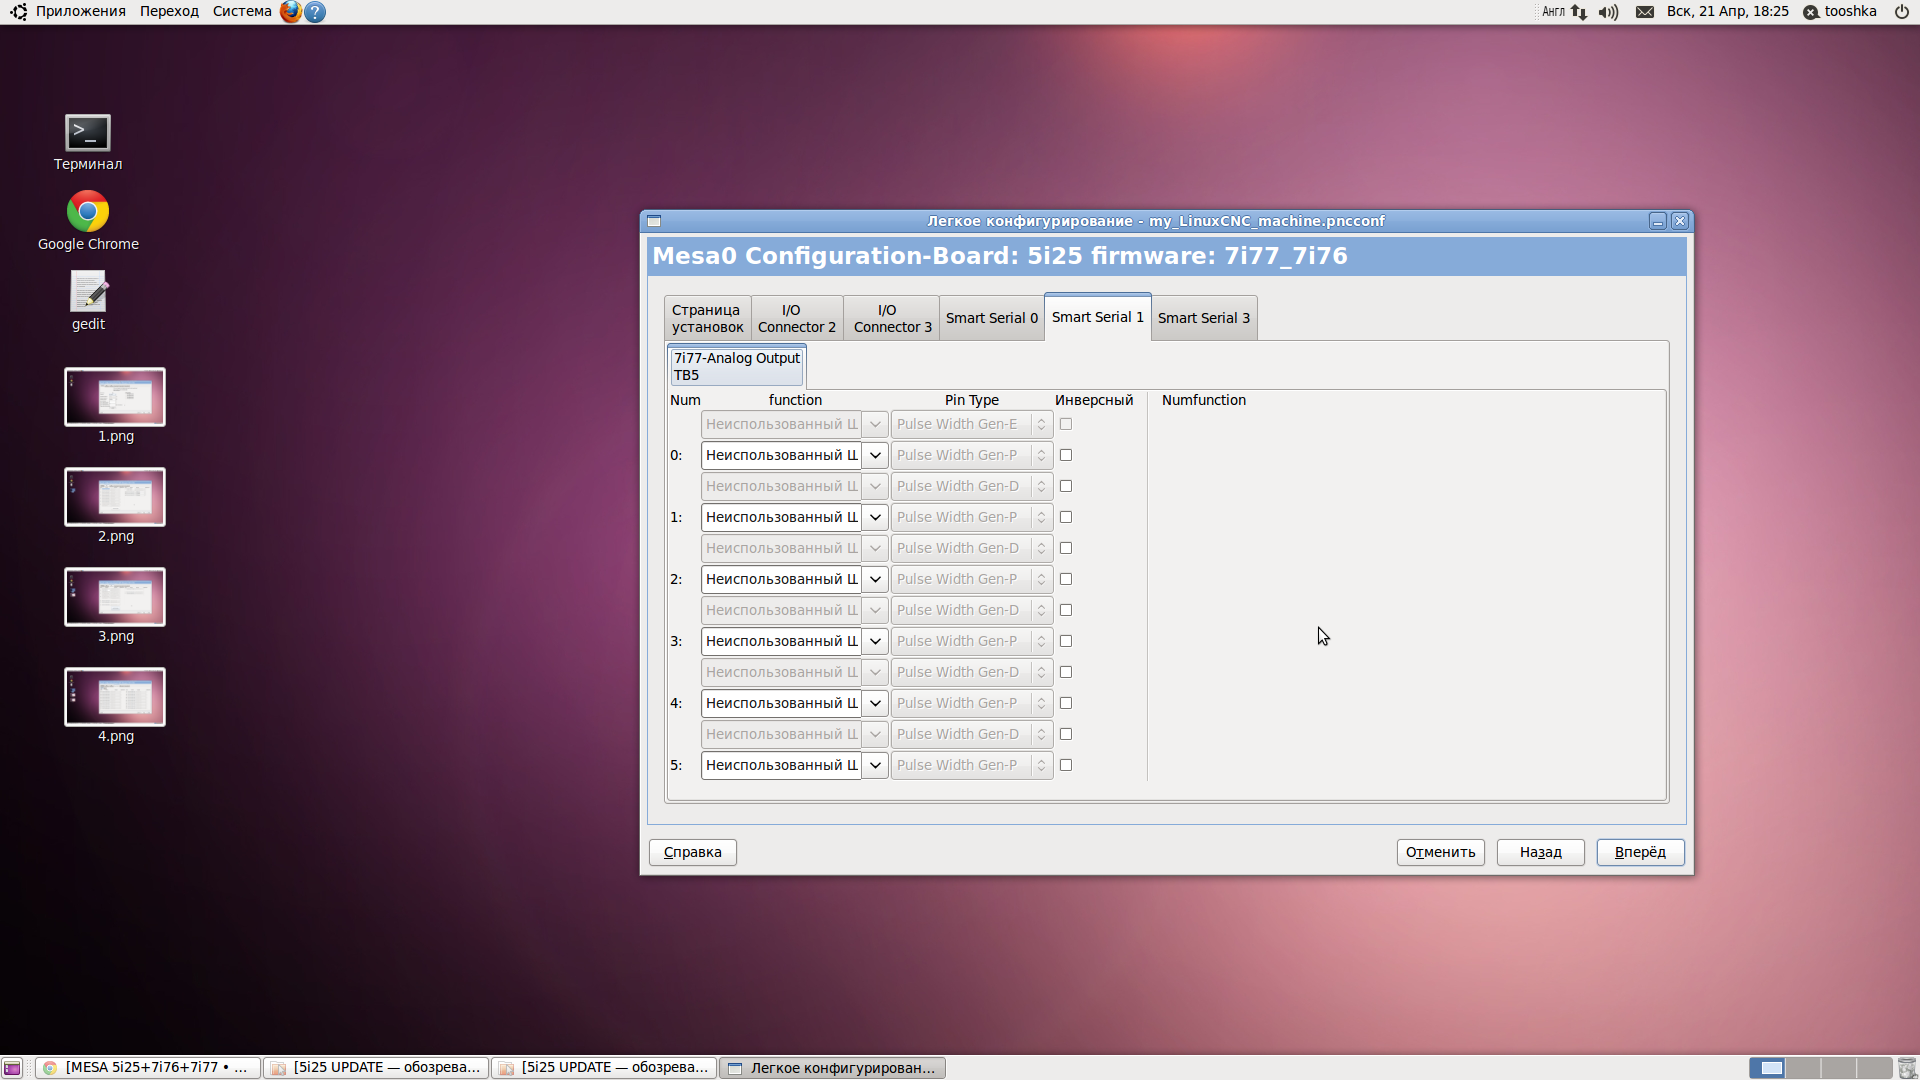The width and height of the screenshot is (1920, 1080).
Task: Switch to Smart Serial 0 tab
Action: coord(991,318)
